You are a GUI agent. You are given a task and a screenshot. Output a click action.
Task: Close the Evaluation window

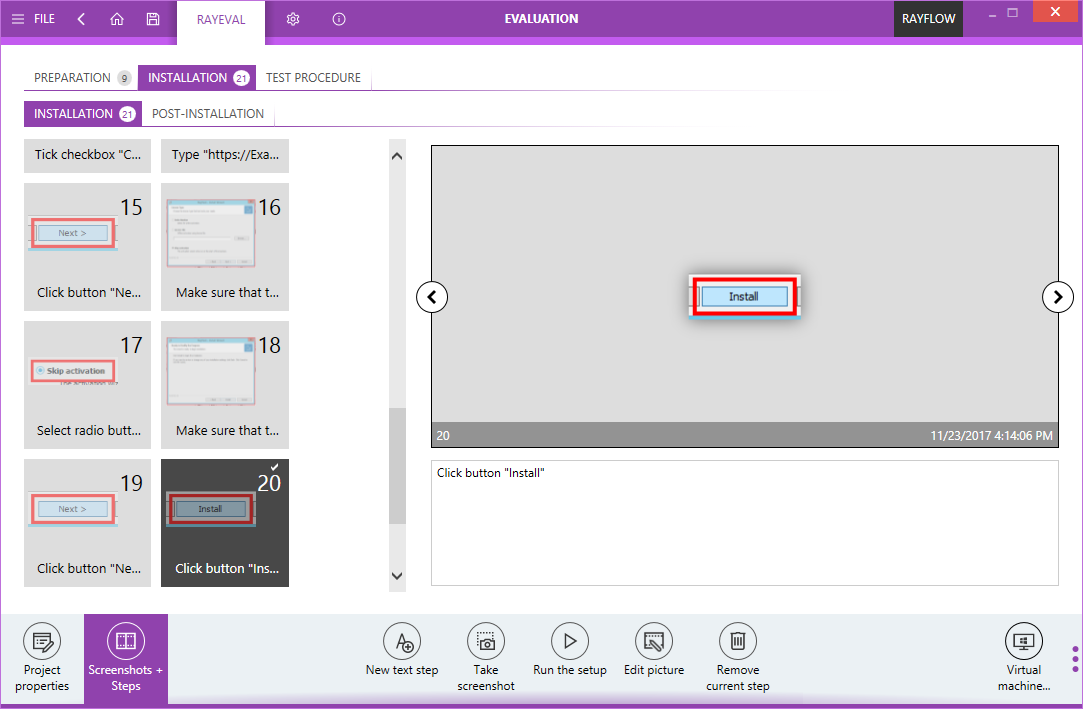(1055, 12)
